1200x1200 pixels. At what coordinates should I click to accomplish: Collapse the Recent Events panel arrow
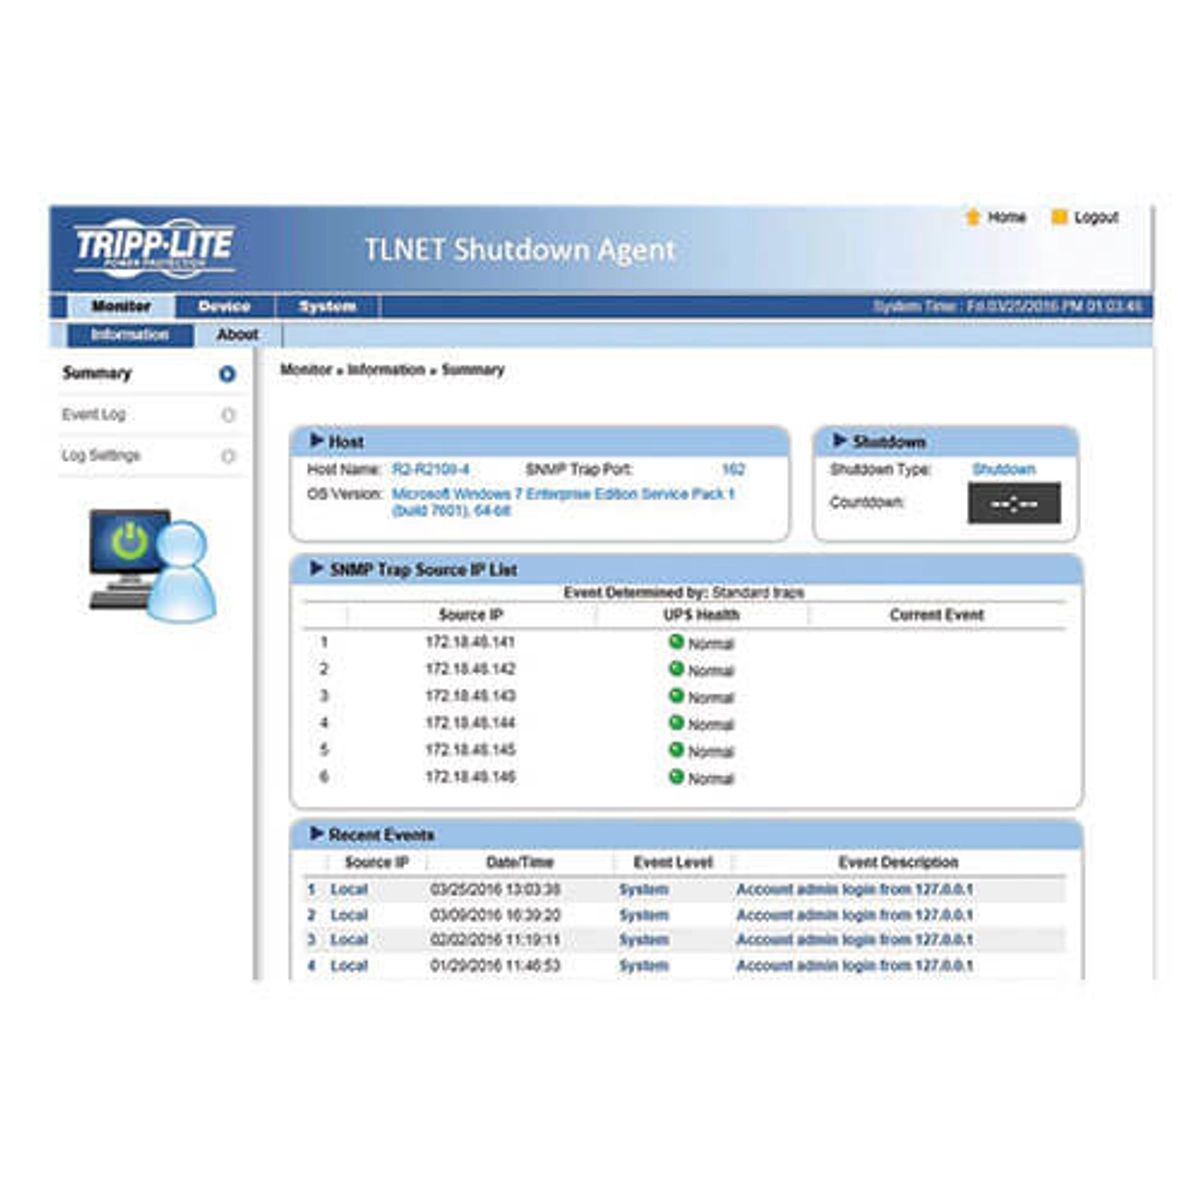coord(316,833)
